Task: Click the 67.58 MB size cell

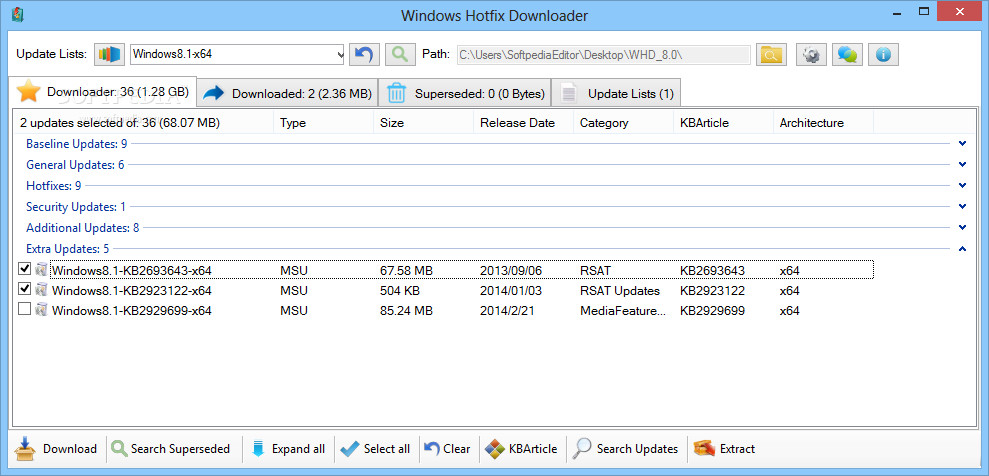Action: point(406,270)
